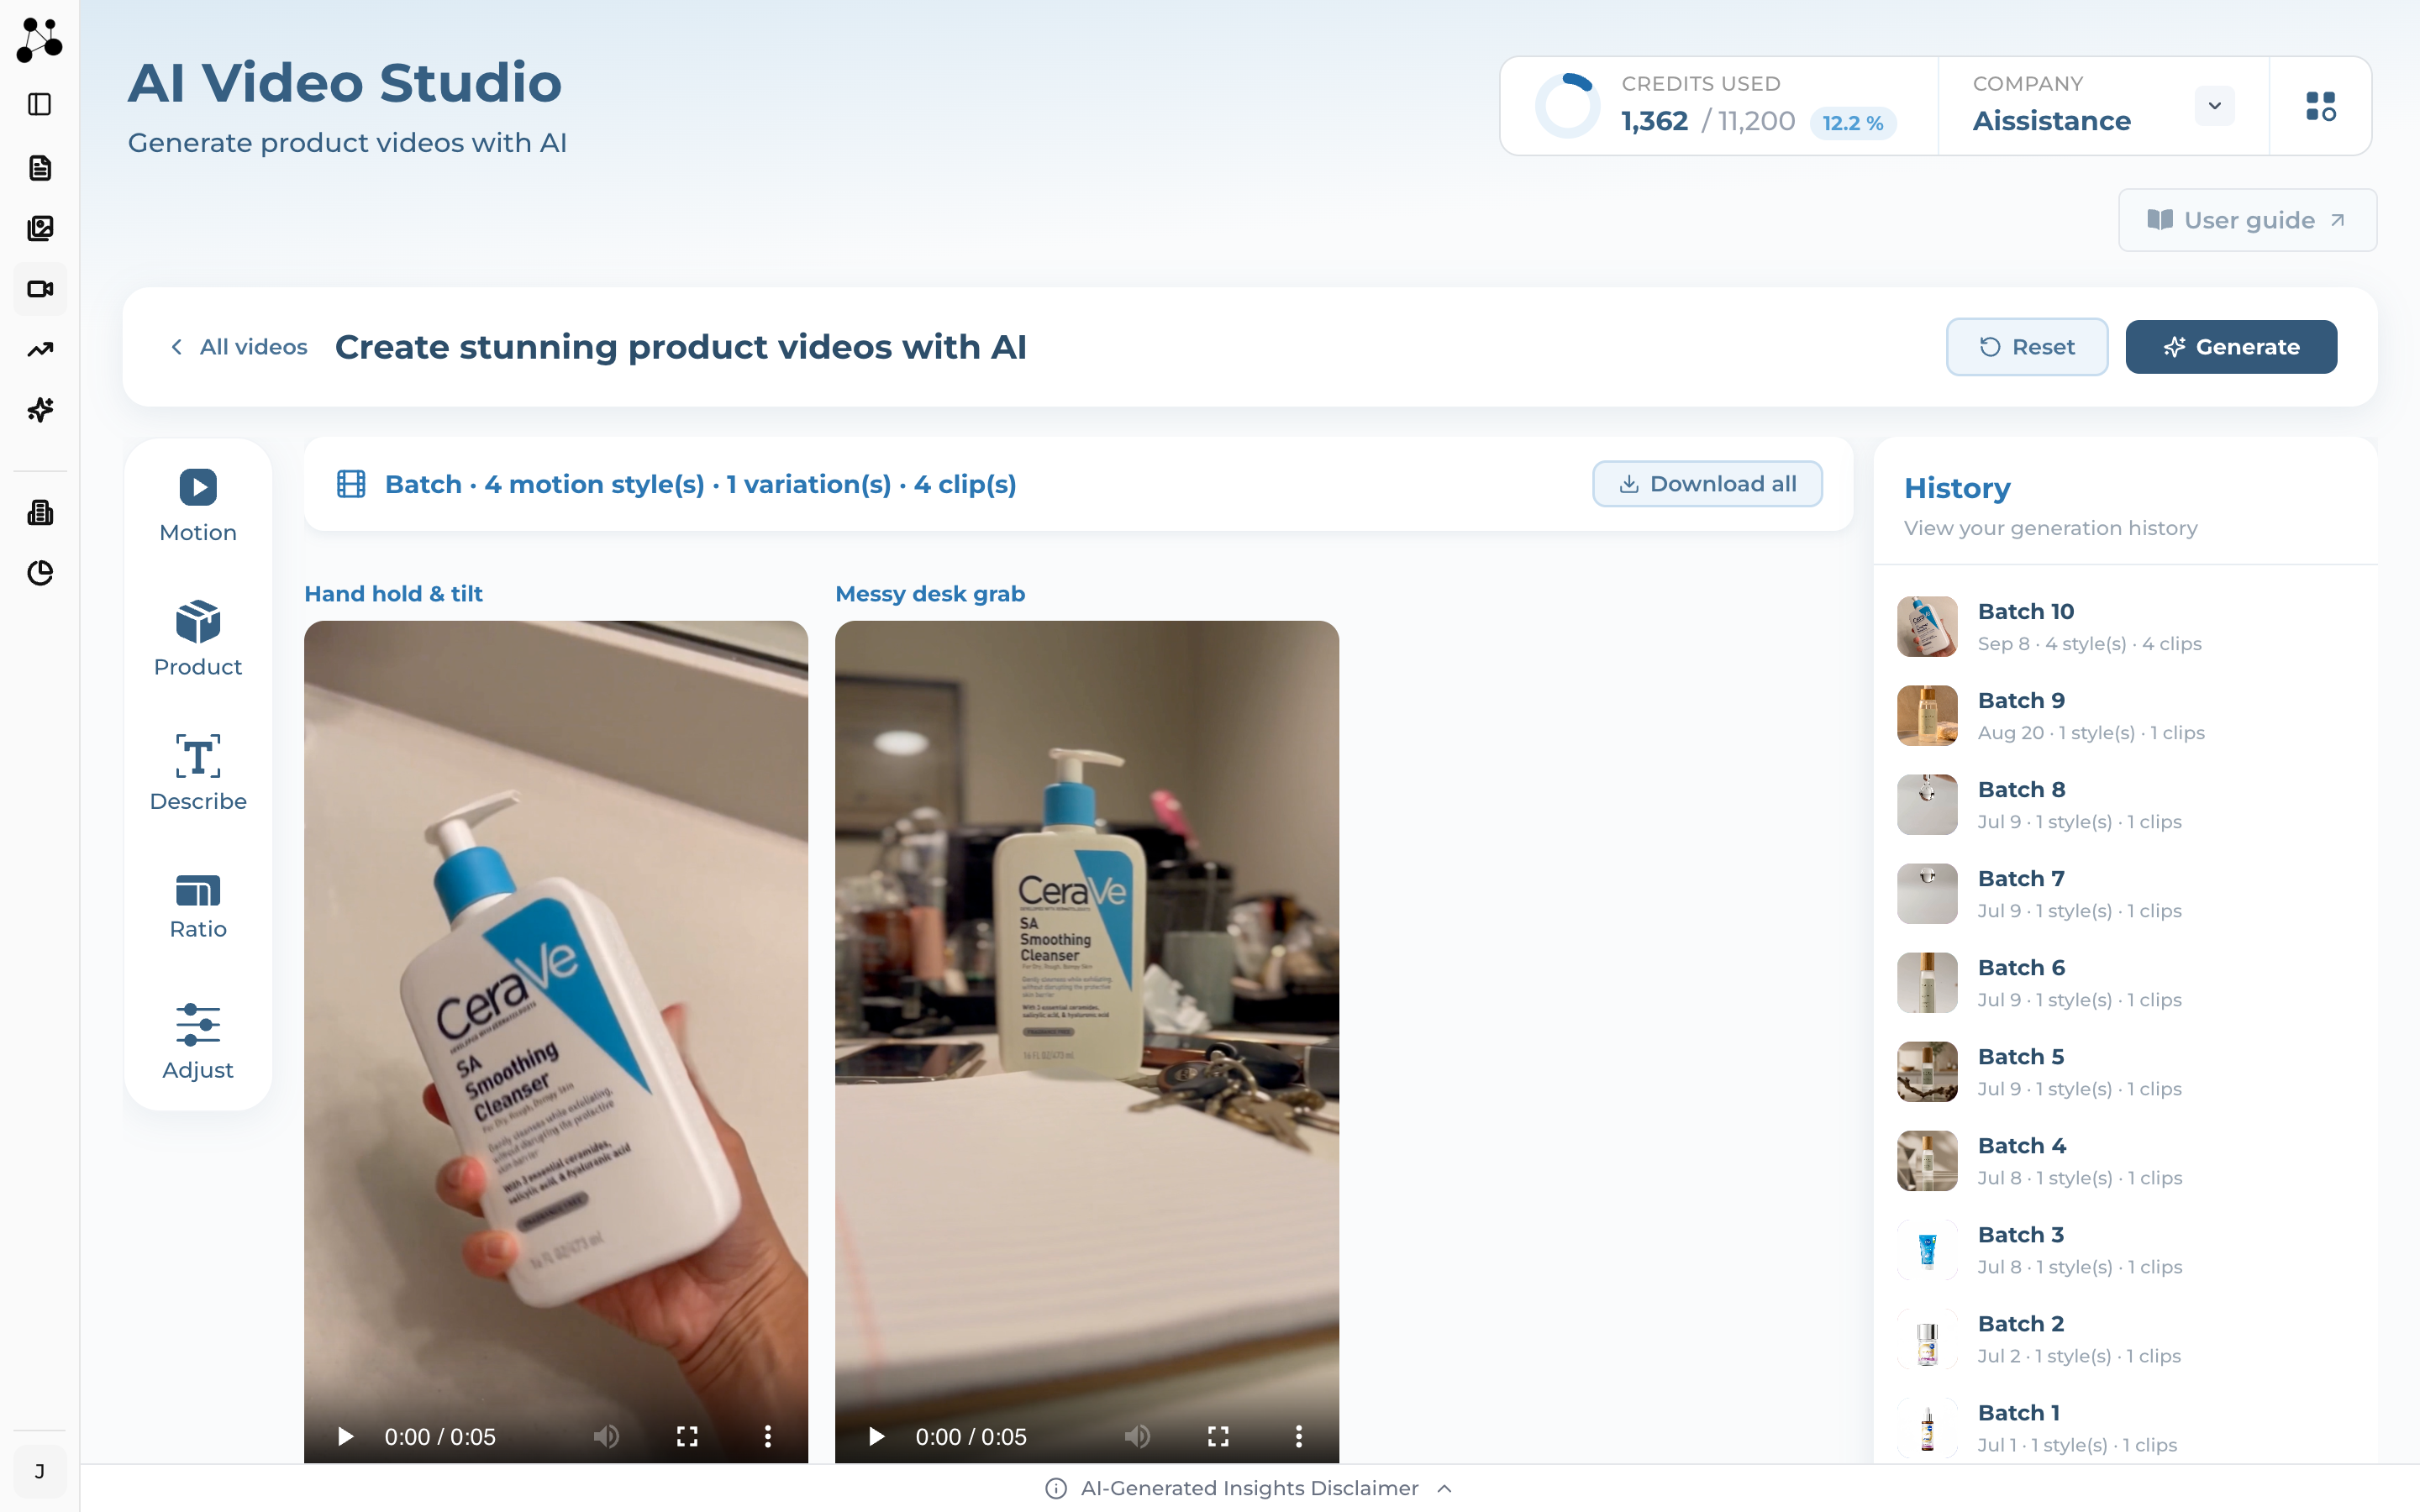Open Batch 6 in history

(2125, 983)
